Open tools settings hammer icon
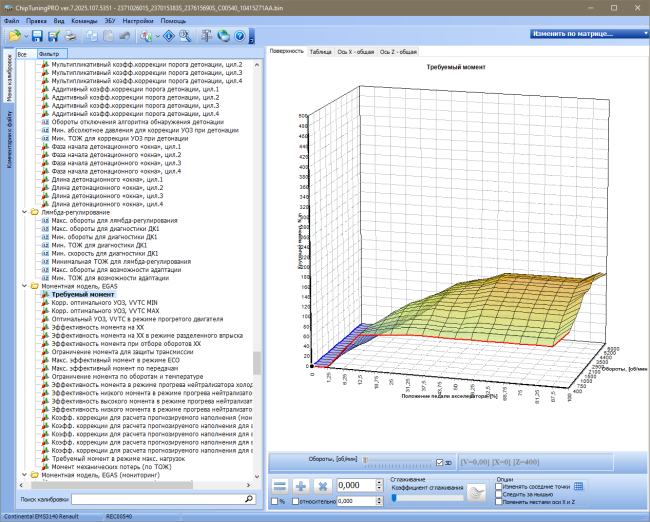Viewport: 650px width, 522px height. [x=206, y=36]
